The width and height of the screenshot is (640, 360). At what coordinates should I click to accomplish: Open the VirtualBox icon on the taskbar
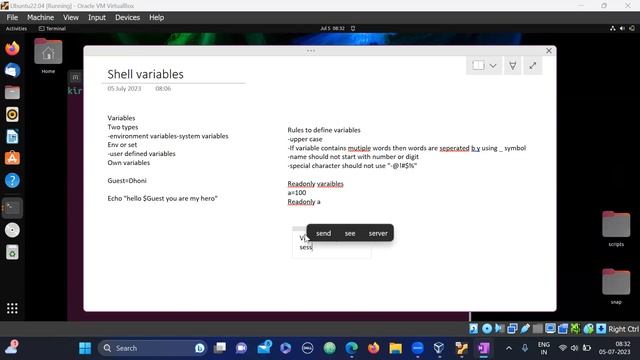439,348
